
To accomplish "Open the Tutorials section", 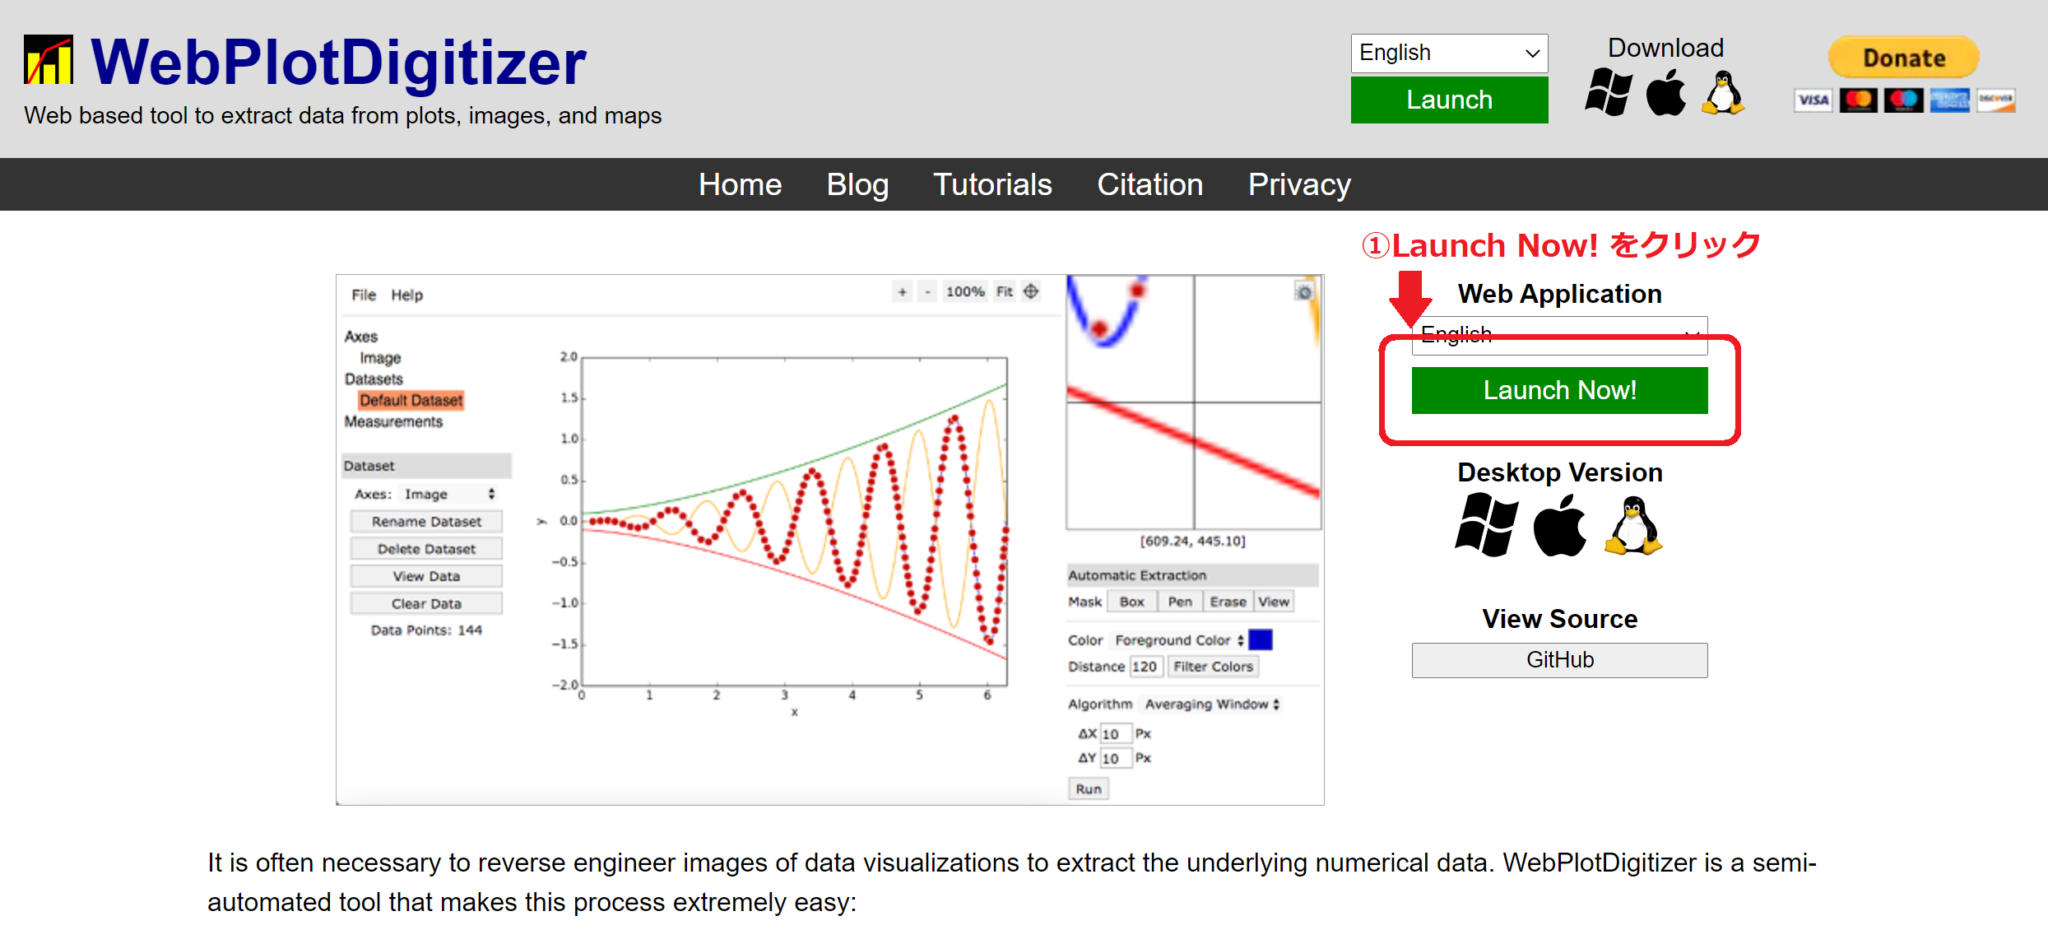I will point(992,185).
